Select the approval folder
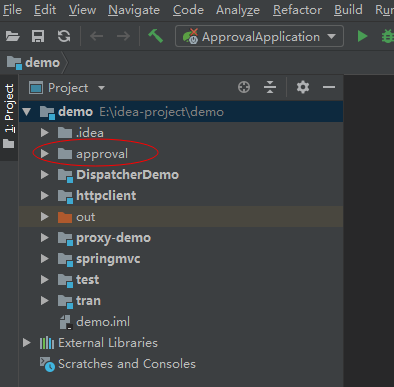Screen dimensions: 394x387 coord(181,154)
